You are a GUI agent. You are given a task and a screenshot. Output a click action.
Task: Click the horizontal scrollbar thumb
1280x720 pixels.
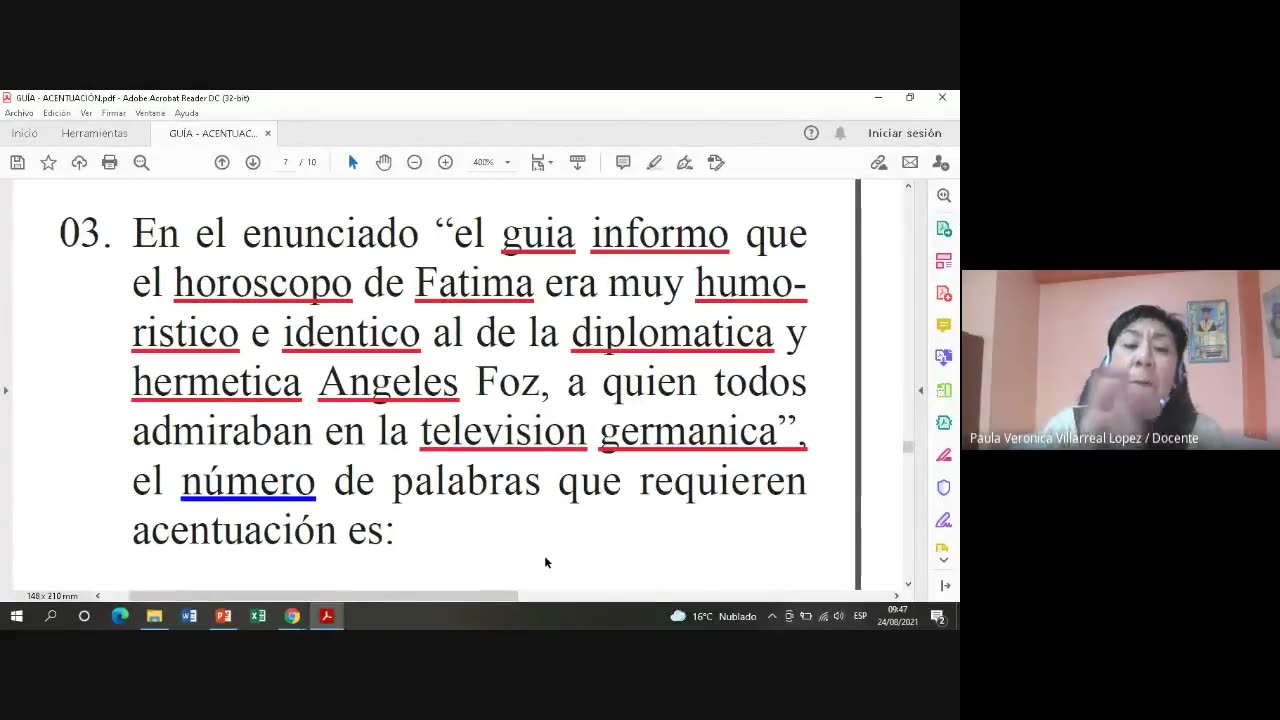point(323,596)
